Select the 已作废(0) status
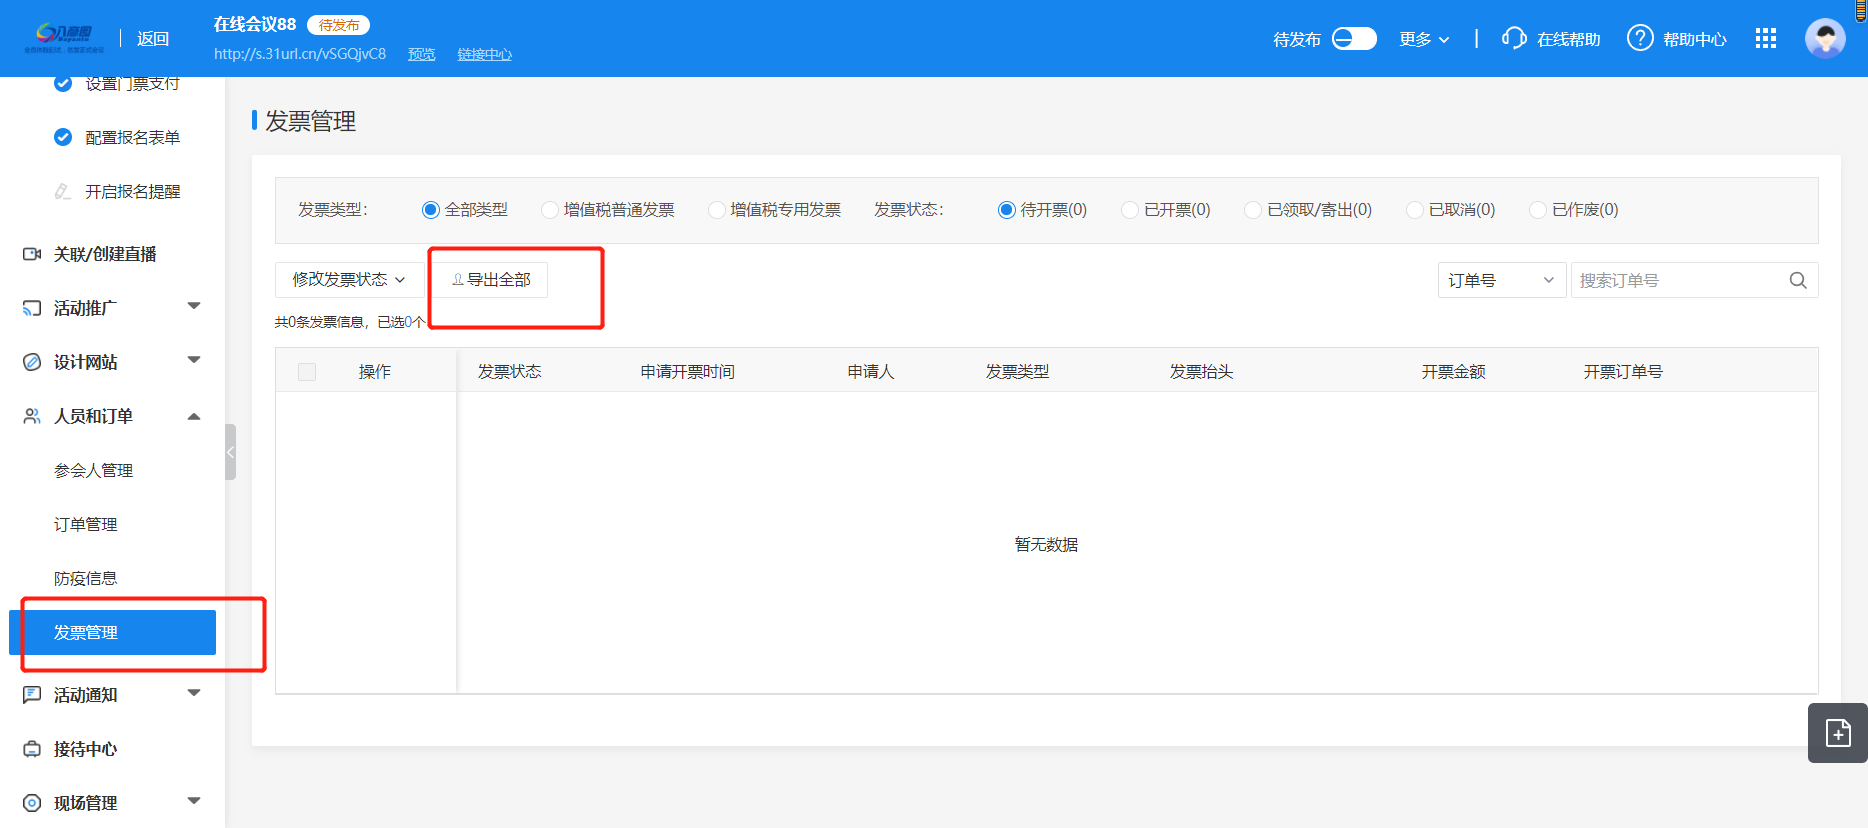Viewport: 1868px width, 828px height. 1538,210
